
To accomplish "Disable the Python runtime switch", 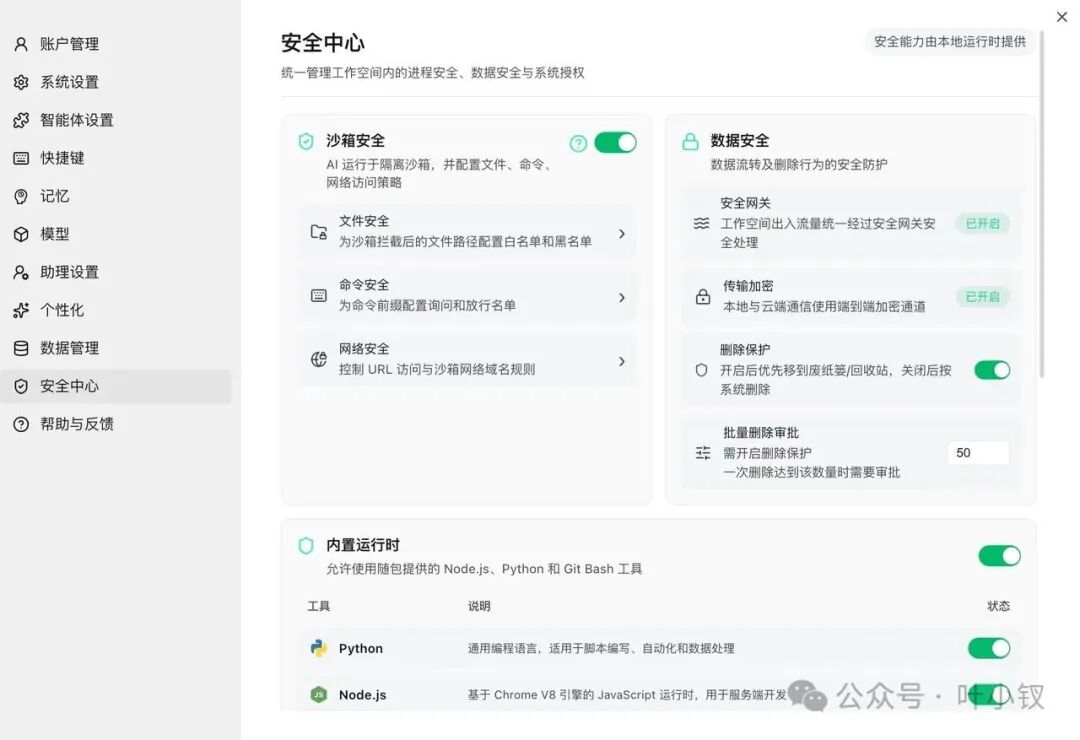I will (x=989, y=648).
